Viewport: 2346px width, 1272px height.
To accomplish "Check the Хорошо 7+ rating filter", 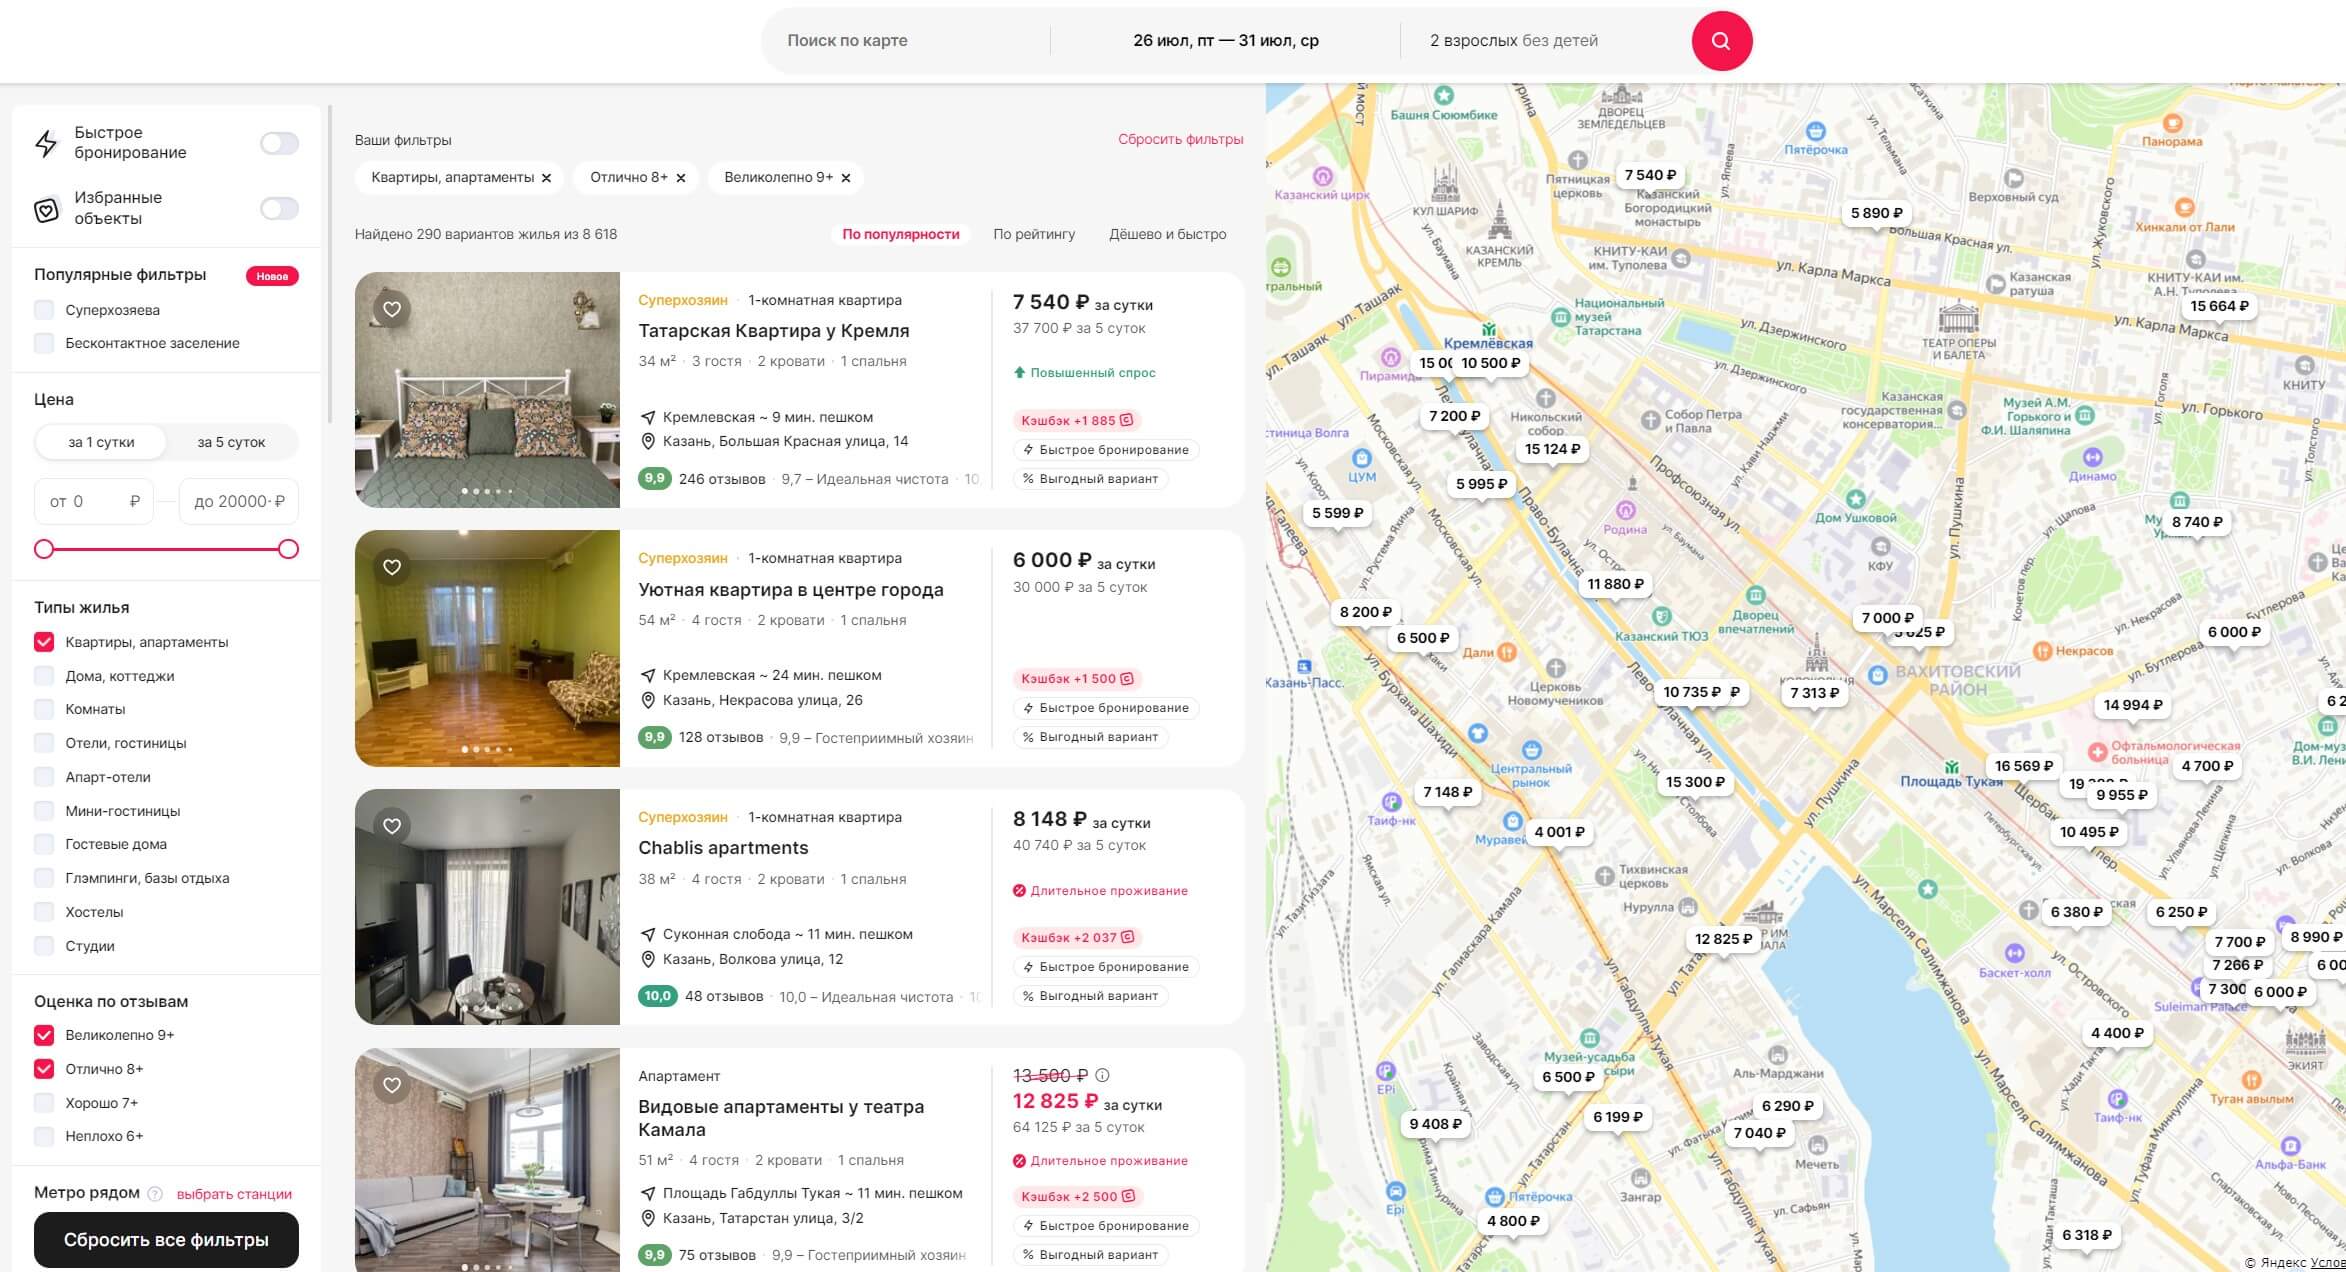I will point(44,1103).
